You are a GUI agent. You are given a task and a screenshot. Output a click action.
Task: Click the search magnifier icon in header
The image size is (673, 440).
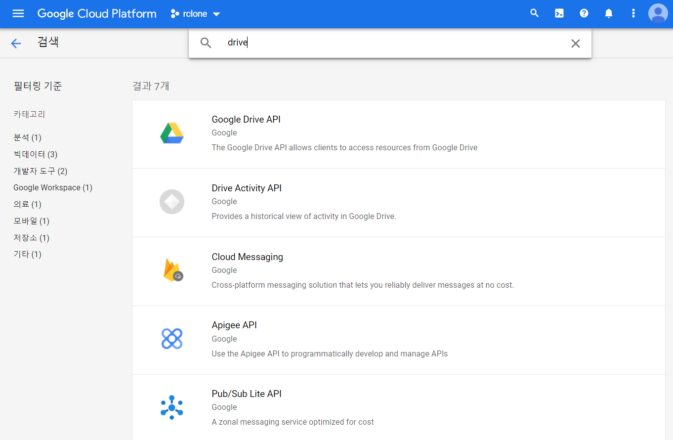coord(534,14)
